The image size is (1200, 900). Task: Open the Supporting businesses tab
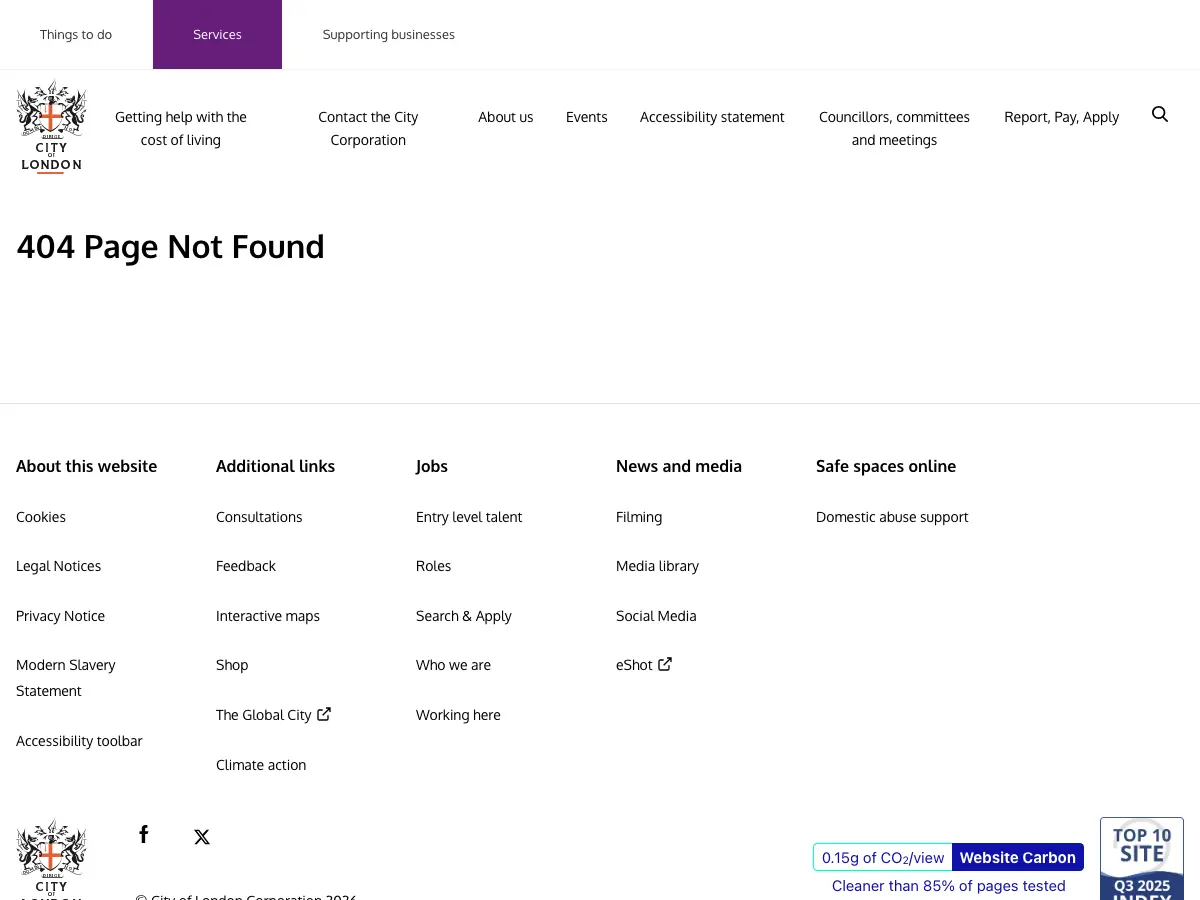(x=389, y=35)
